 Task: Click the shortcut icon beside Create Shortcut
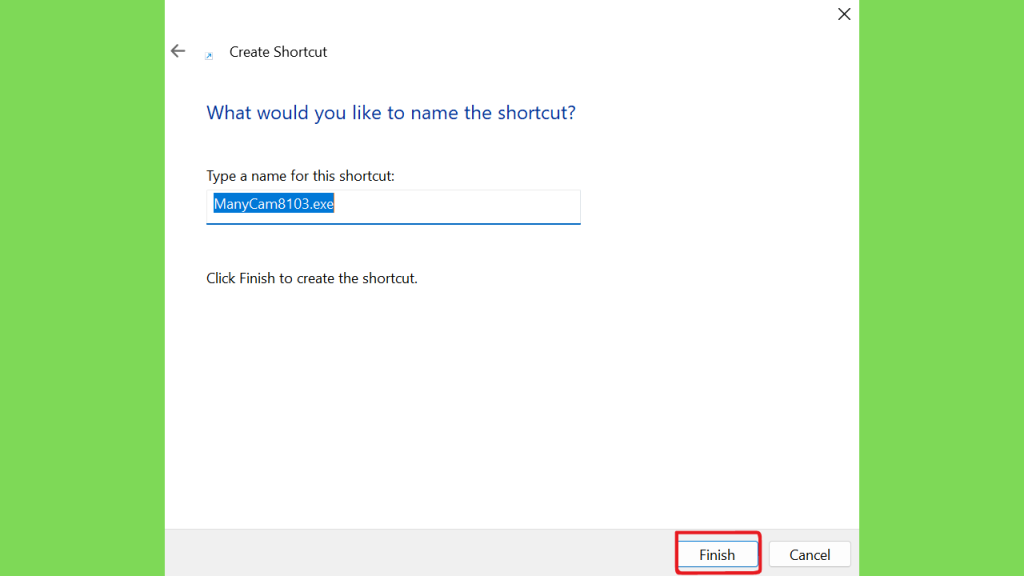[209, 55]
